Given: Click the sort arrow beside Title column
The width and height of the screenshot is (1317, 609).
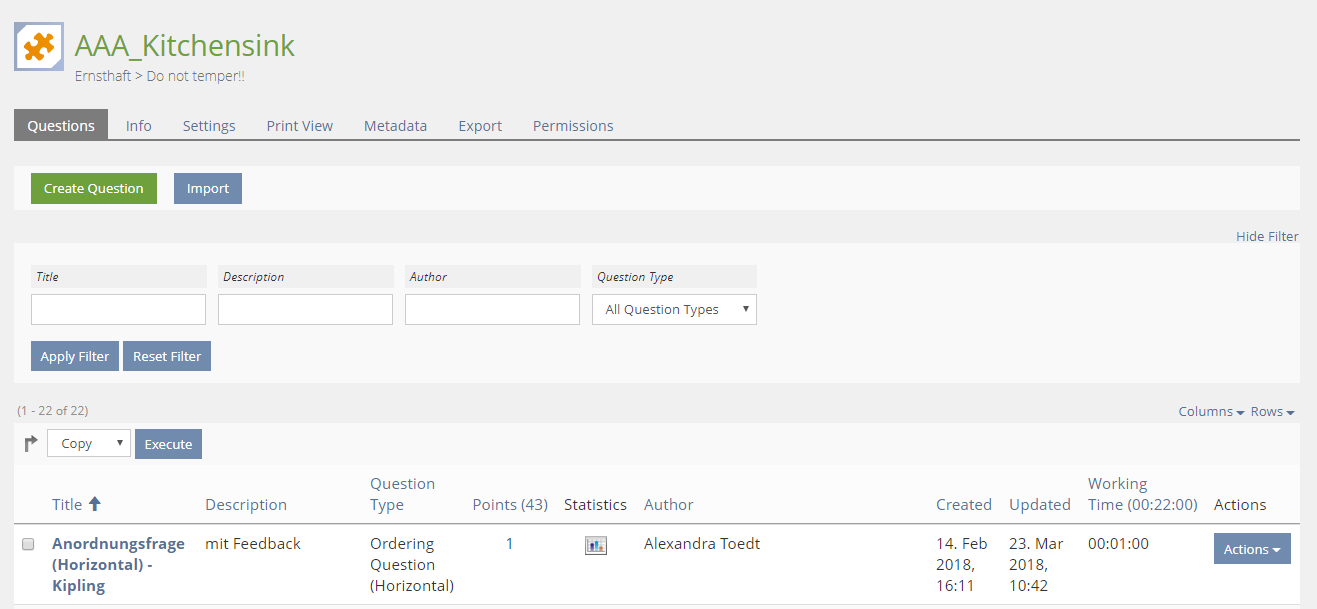Looking at the screenshot, I should (x=95, y=504).
